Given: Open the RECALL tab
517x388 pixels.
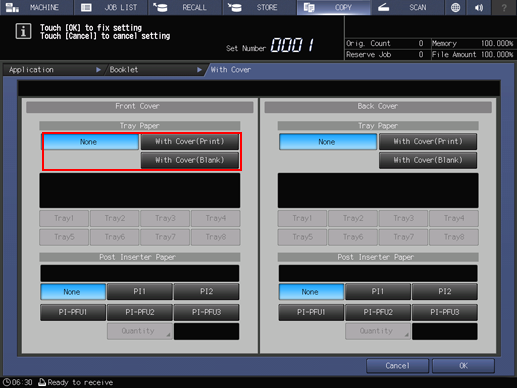Looking at the screenshot, I should pos(185,7).
